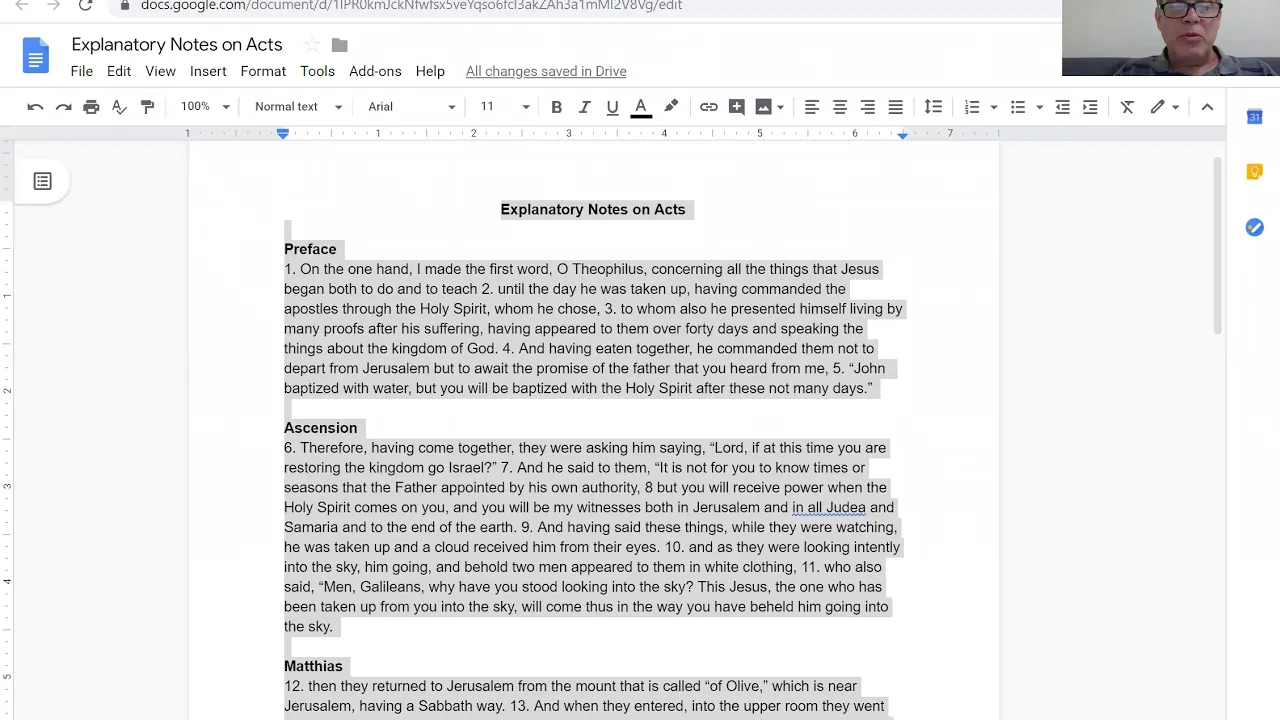
Task: Expand the insert image dropdown arrow
Action: click(780, 107)
